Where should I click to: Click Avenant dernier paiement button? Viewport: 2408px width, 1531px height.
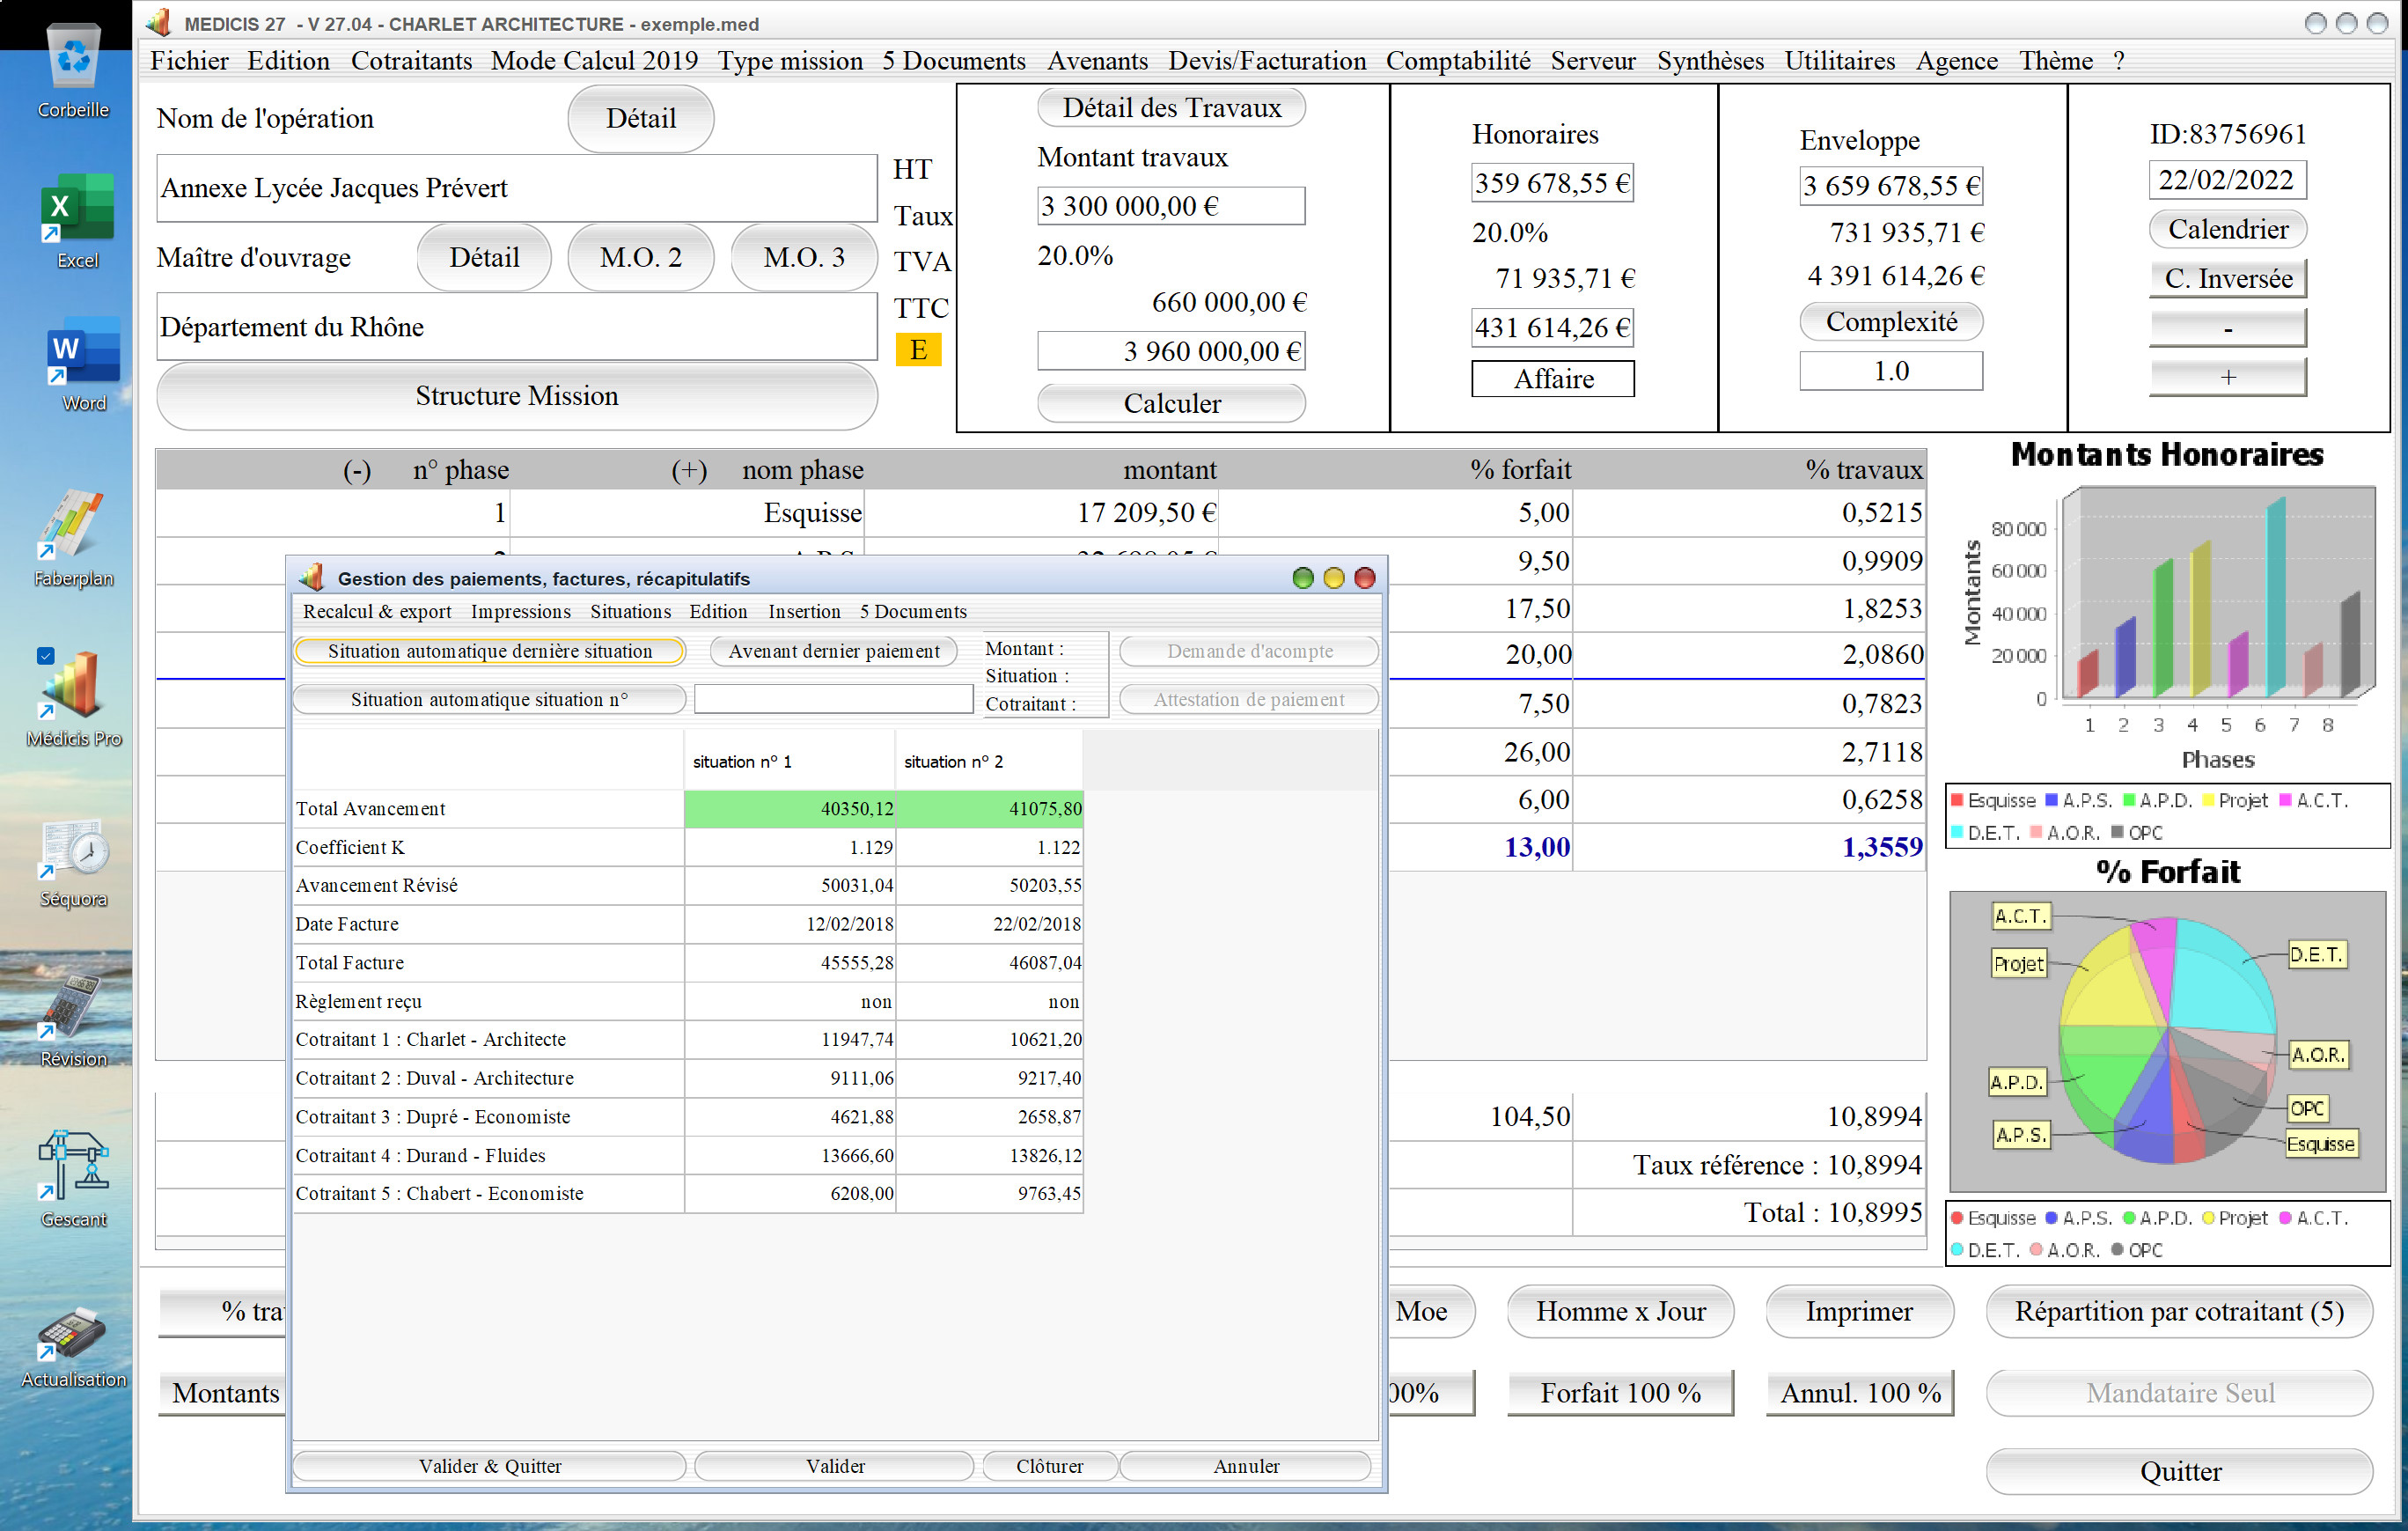tap(834, 651)
